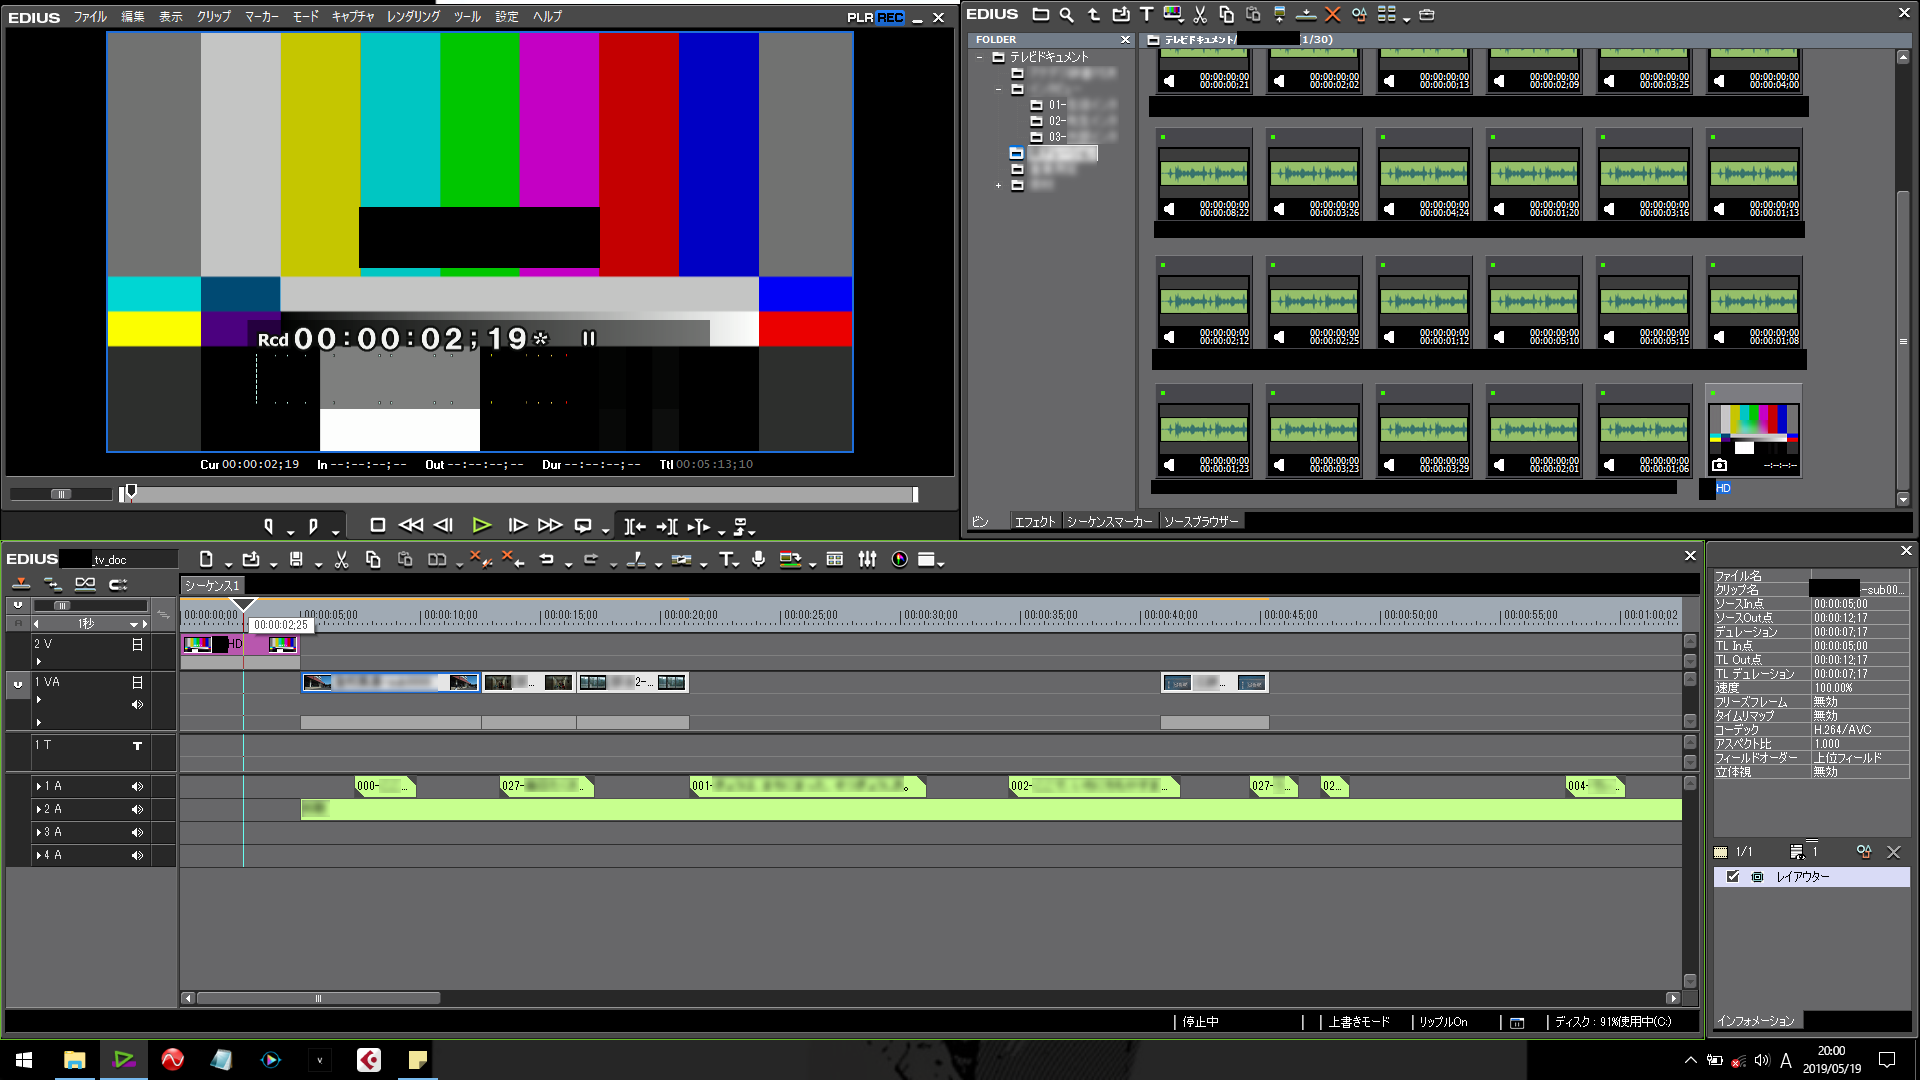Viewport: 1920px width, 1080px height.
Task: Click the Redo arrow in timeline toolbar
Action: click(x=591, y=560)
